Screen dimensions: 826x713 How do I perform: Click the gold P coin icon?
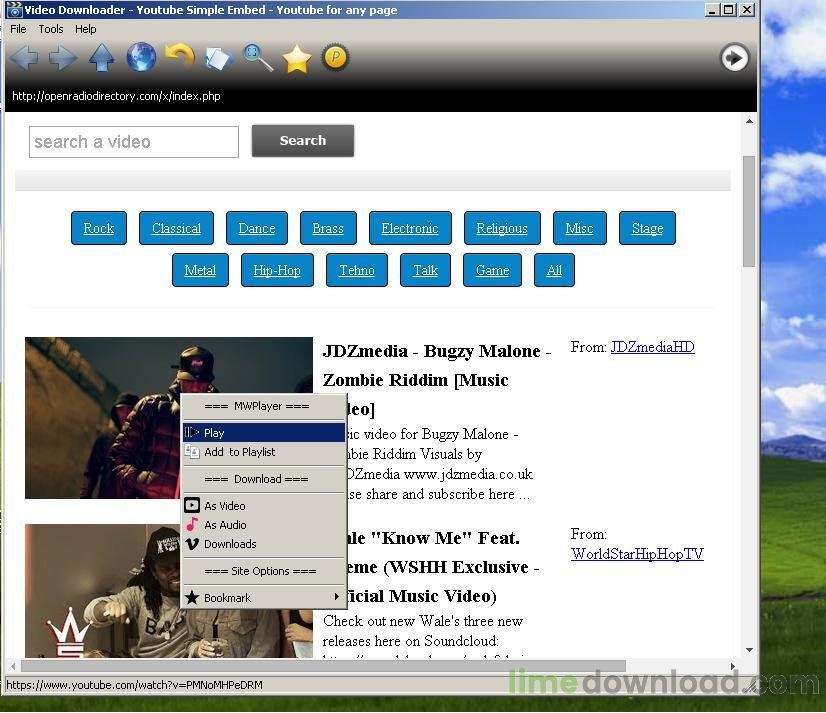[x=335, y=58]
